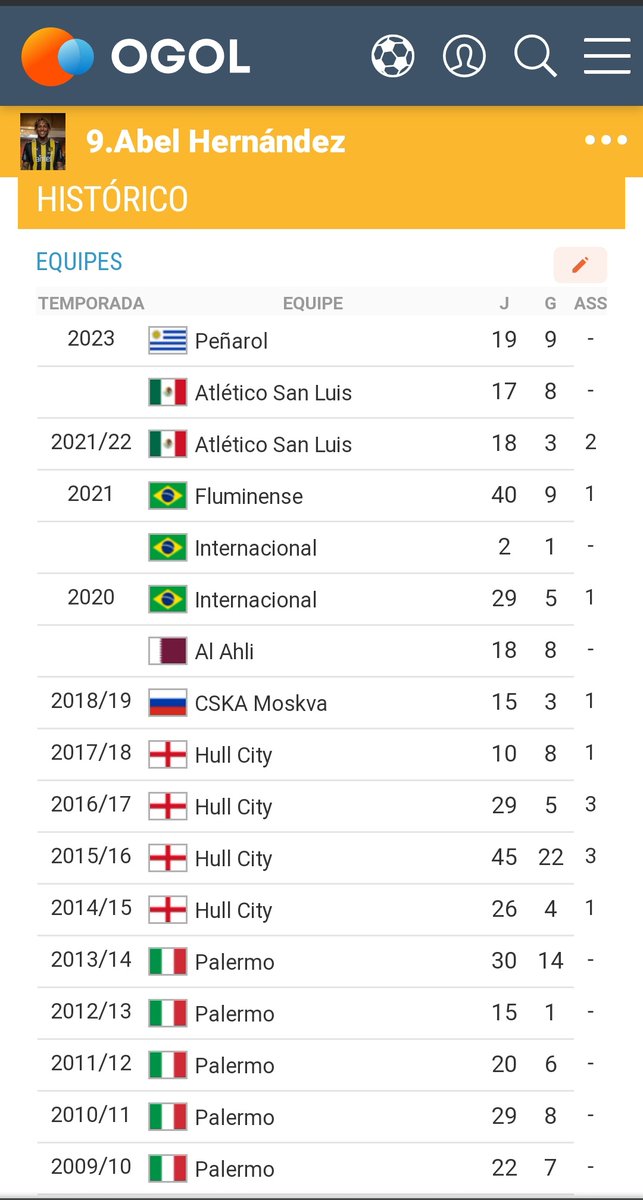Screen dimensions: 643x1200
Task: Click the Qatar flag beside Al Ahli
Action: pos(168,652)
